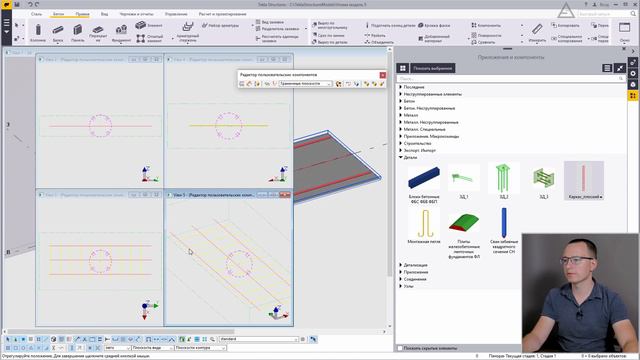Viewport: 640px width, 360px height.
Task: Open the Бетон ribbon tab
Action: click(58, 14)
